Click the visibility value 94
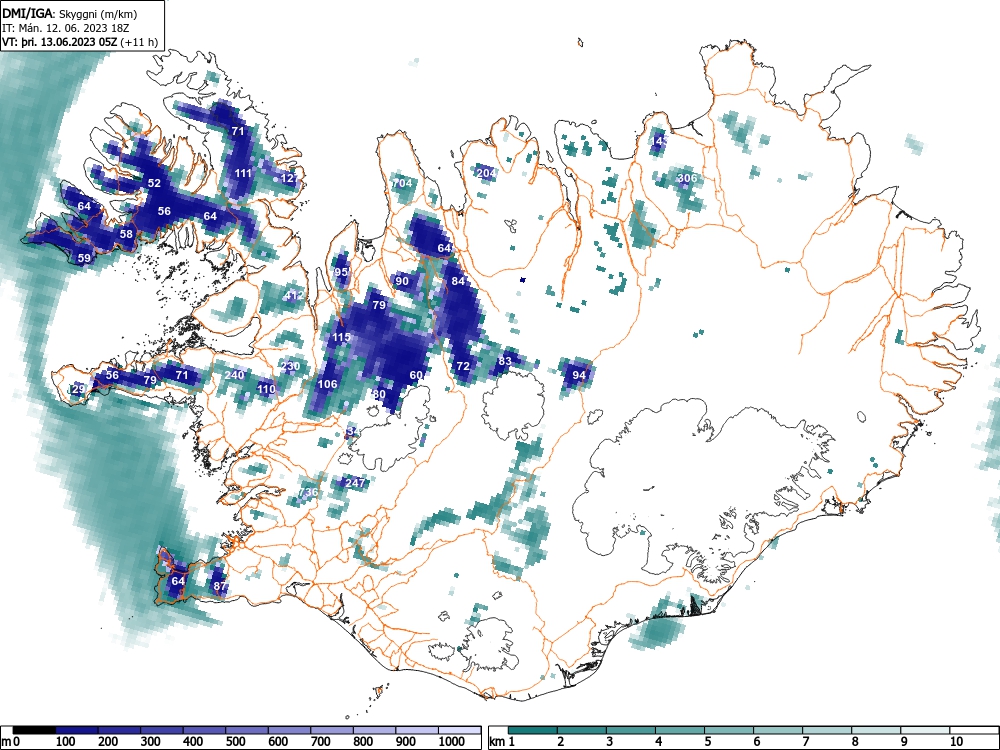Viewport: 1000px width, 750px height. pos(578,375)
